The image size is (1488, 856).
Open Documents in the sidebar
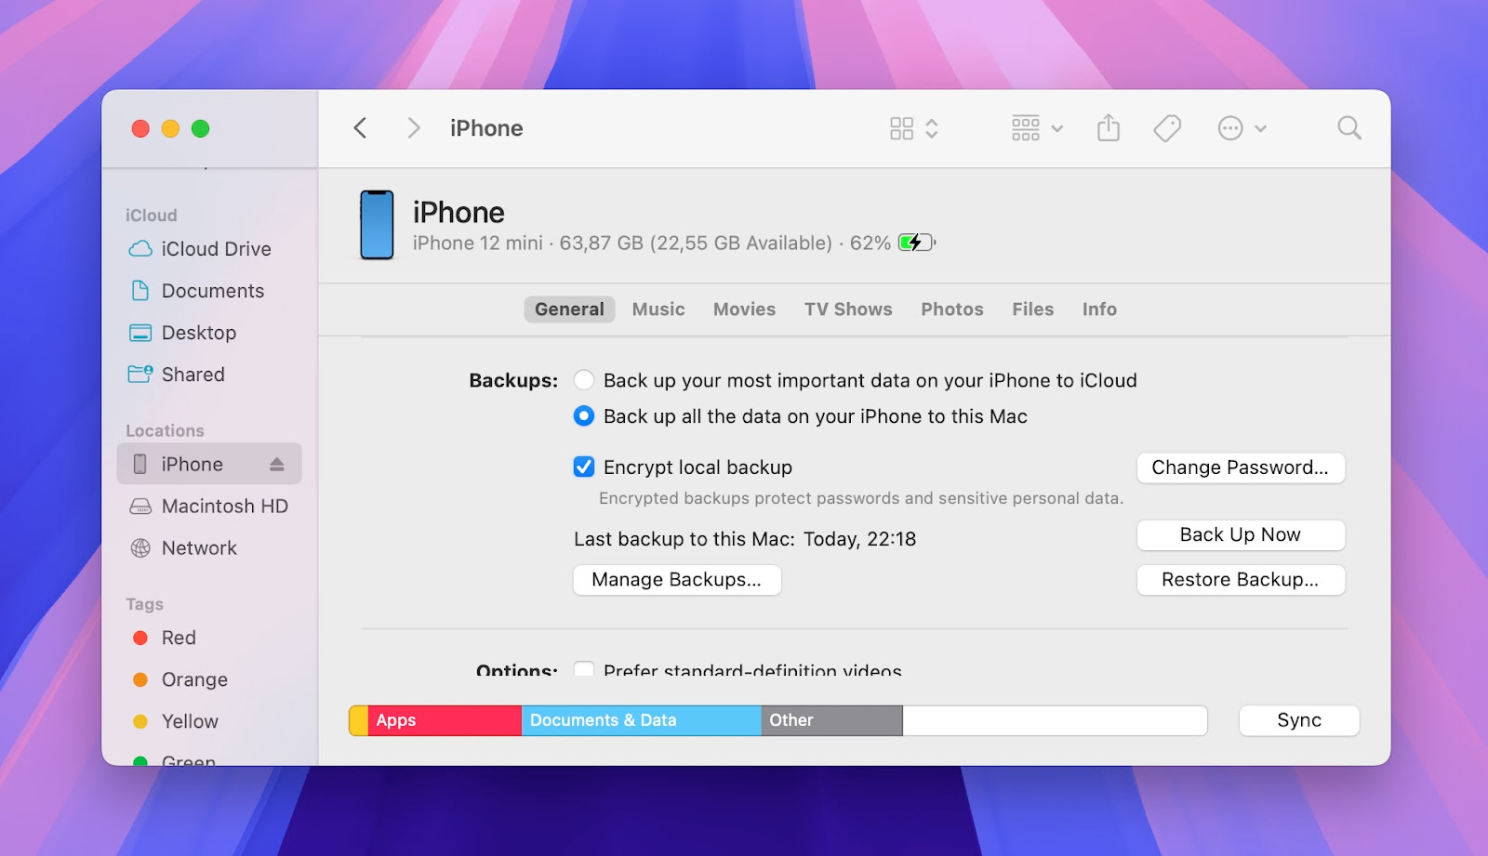click(200, 291)
